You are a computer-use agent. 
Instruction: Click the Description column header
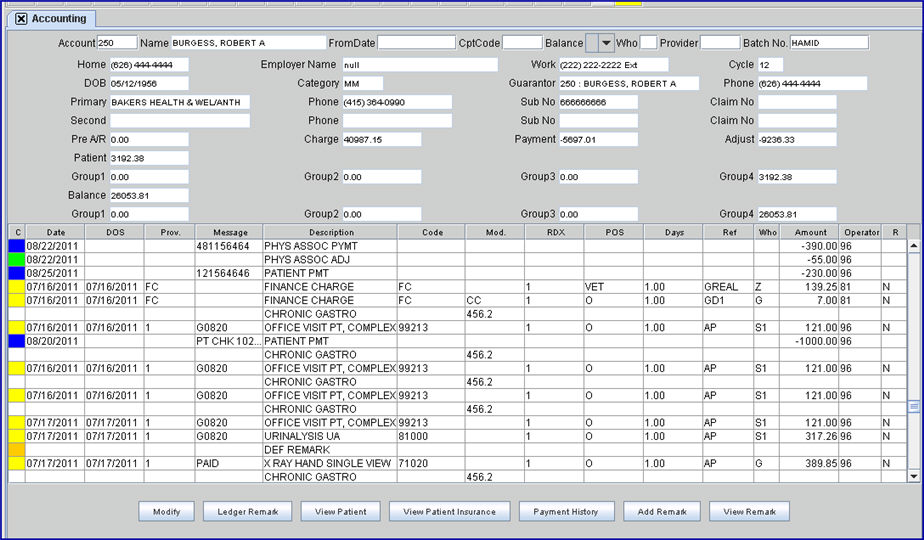coord(331,232)
